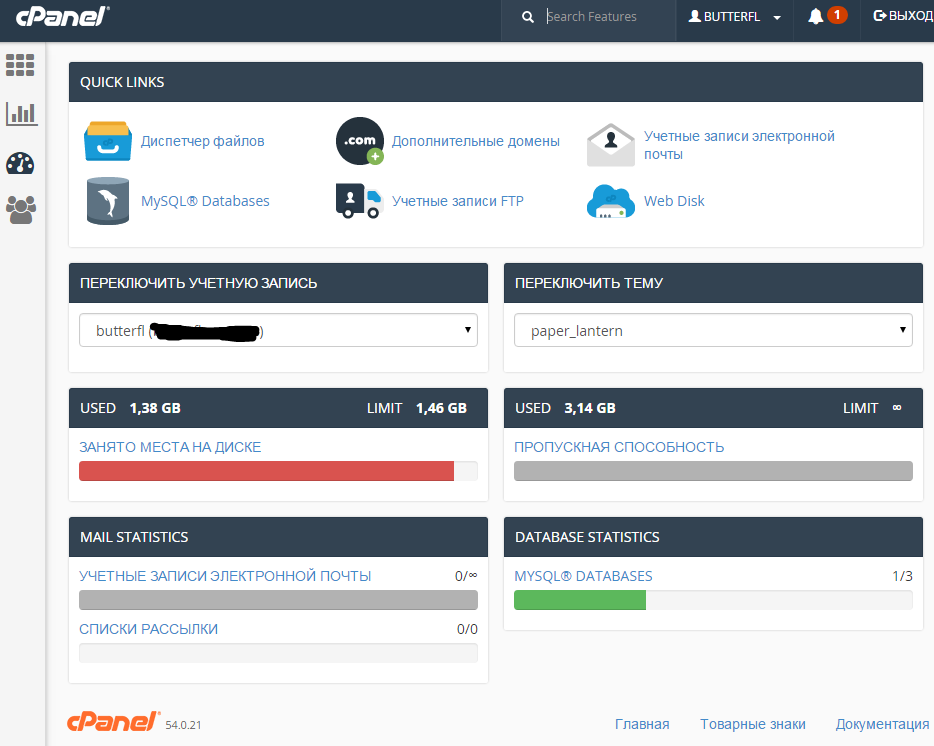This screenshot has width=934, height=746.
Task: Click the FTP accounts truck icon
Action: 358,201
